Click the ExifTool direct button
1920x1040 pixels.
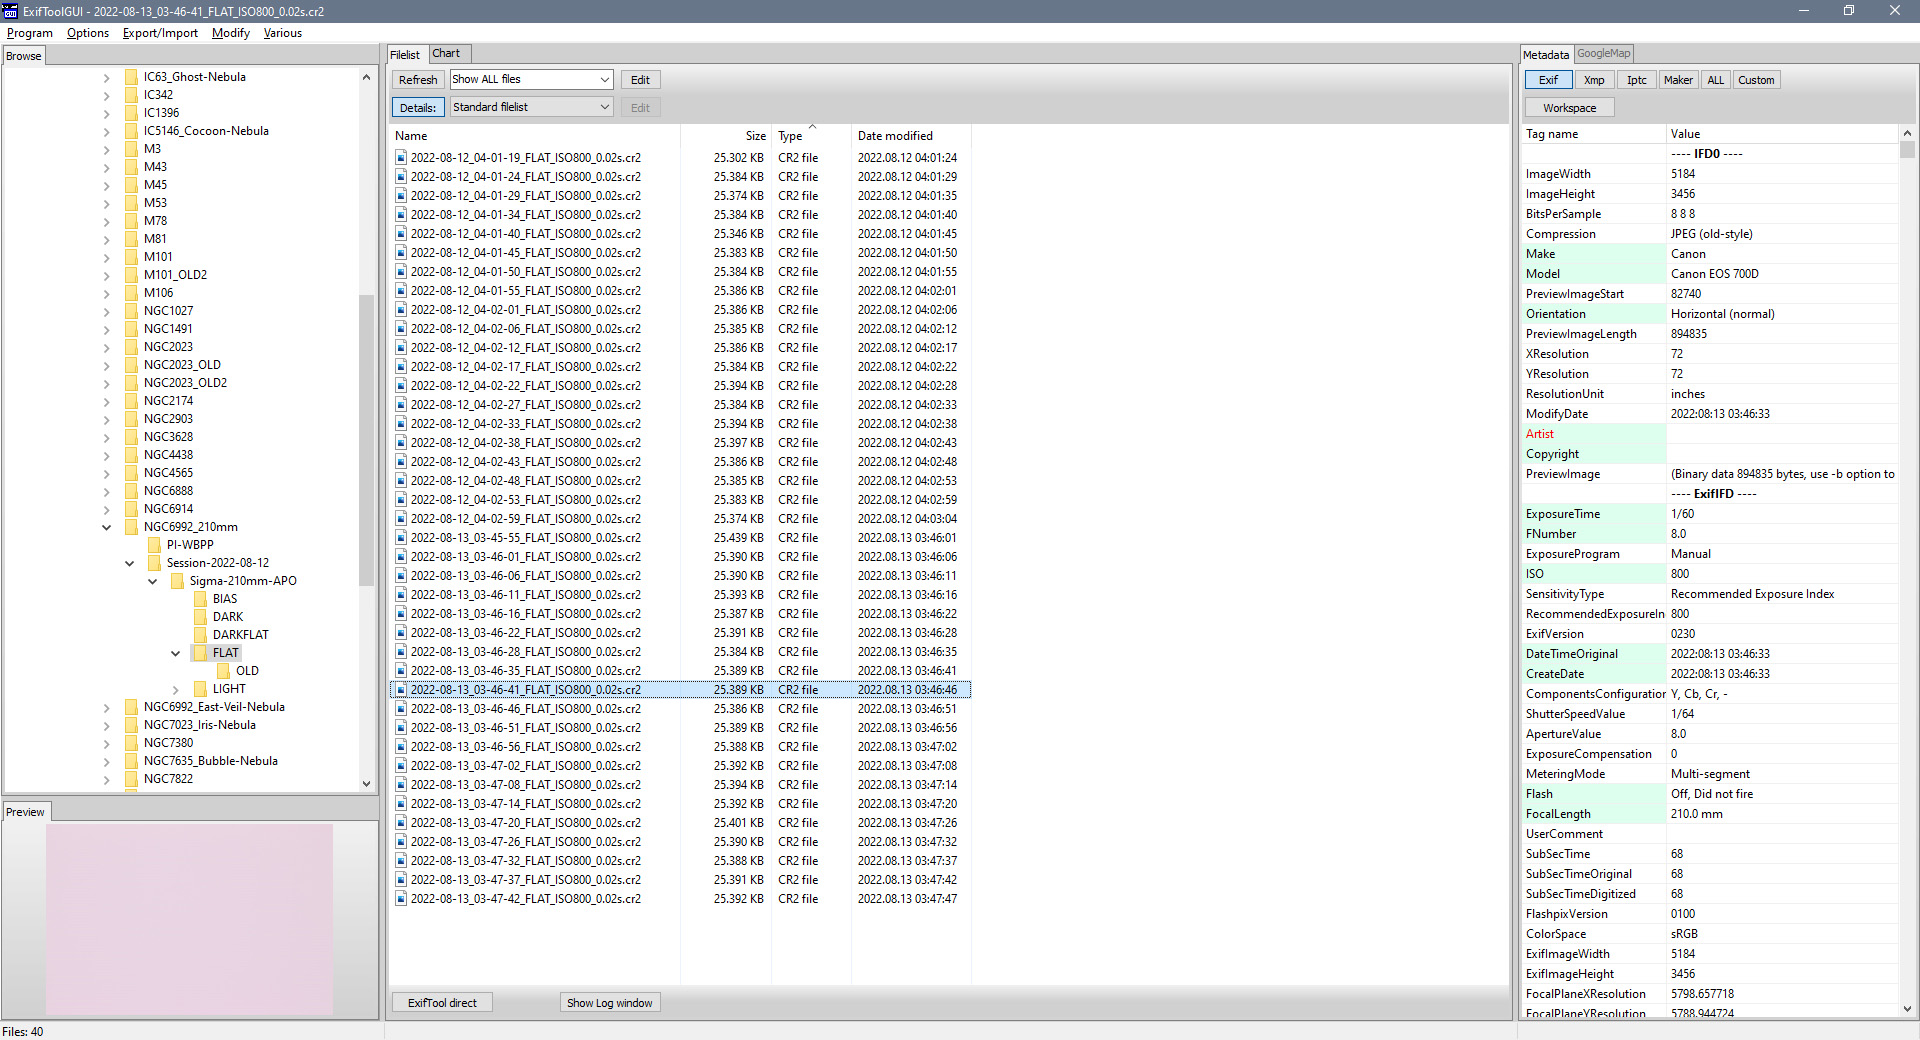442,1003
